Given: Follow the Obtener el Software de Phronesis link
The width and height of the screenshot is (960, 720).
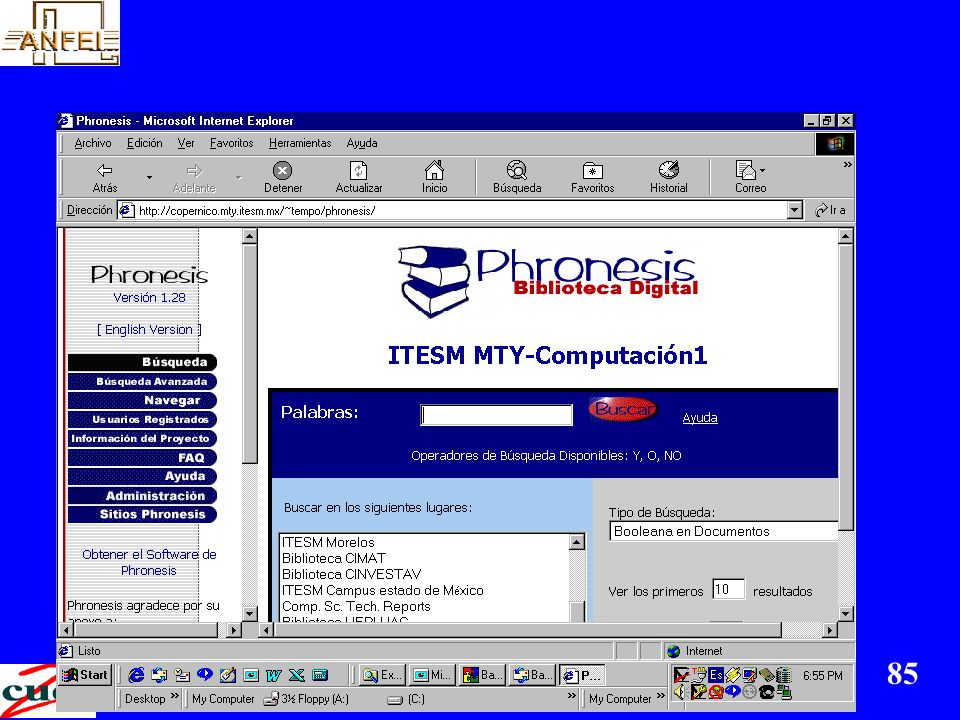Looking at the screenshot, I should pos(149,562).
